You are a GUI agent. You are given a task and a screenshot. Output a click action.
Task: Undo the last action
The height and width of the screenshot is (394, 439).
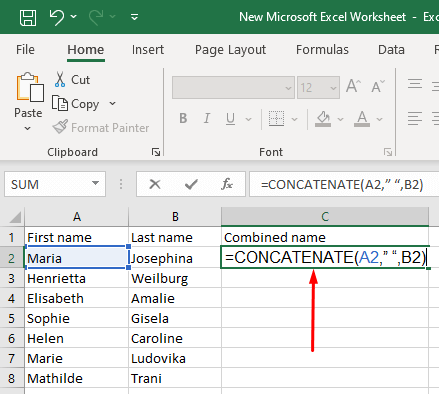click(x=57, y=17)
